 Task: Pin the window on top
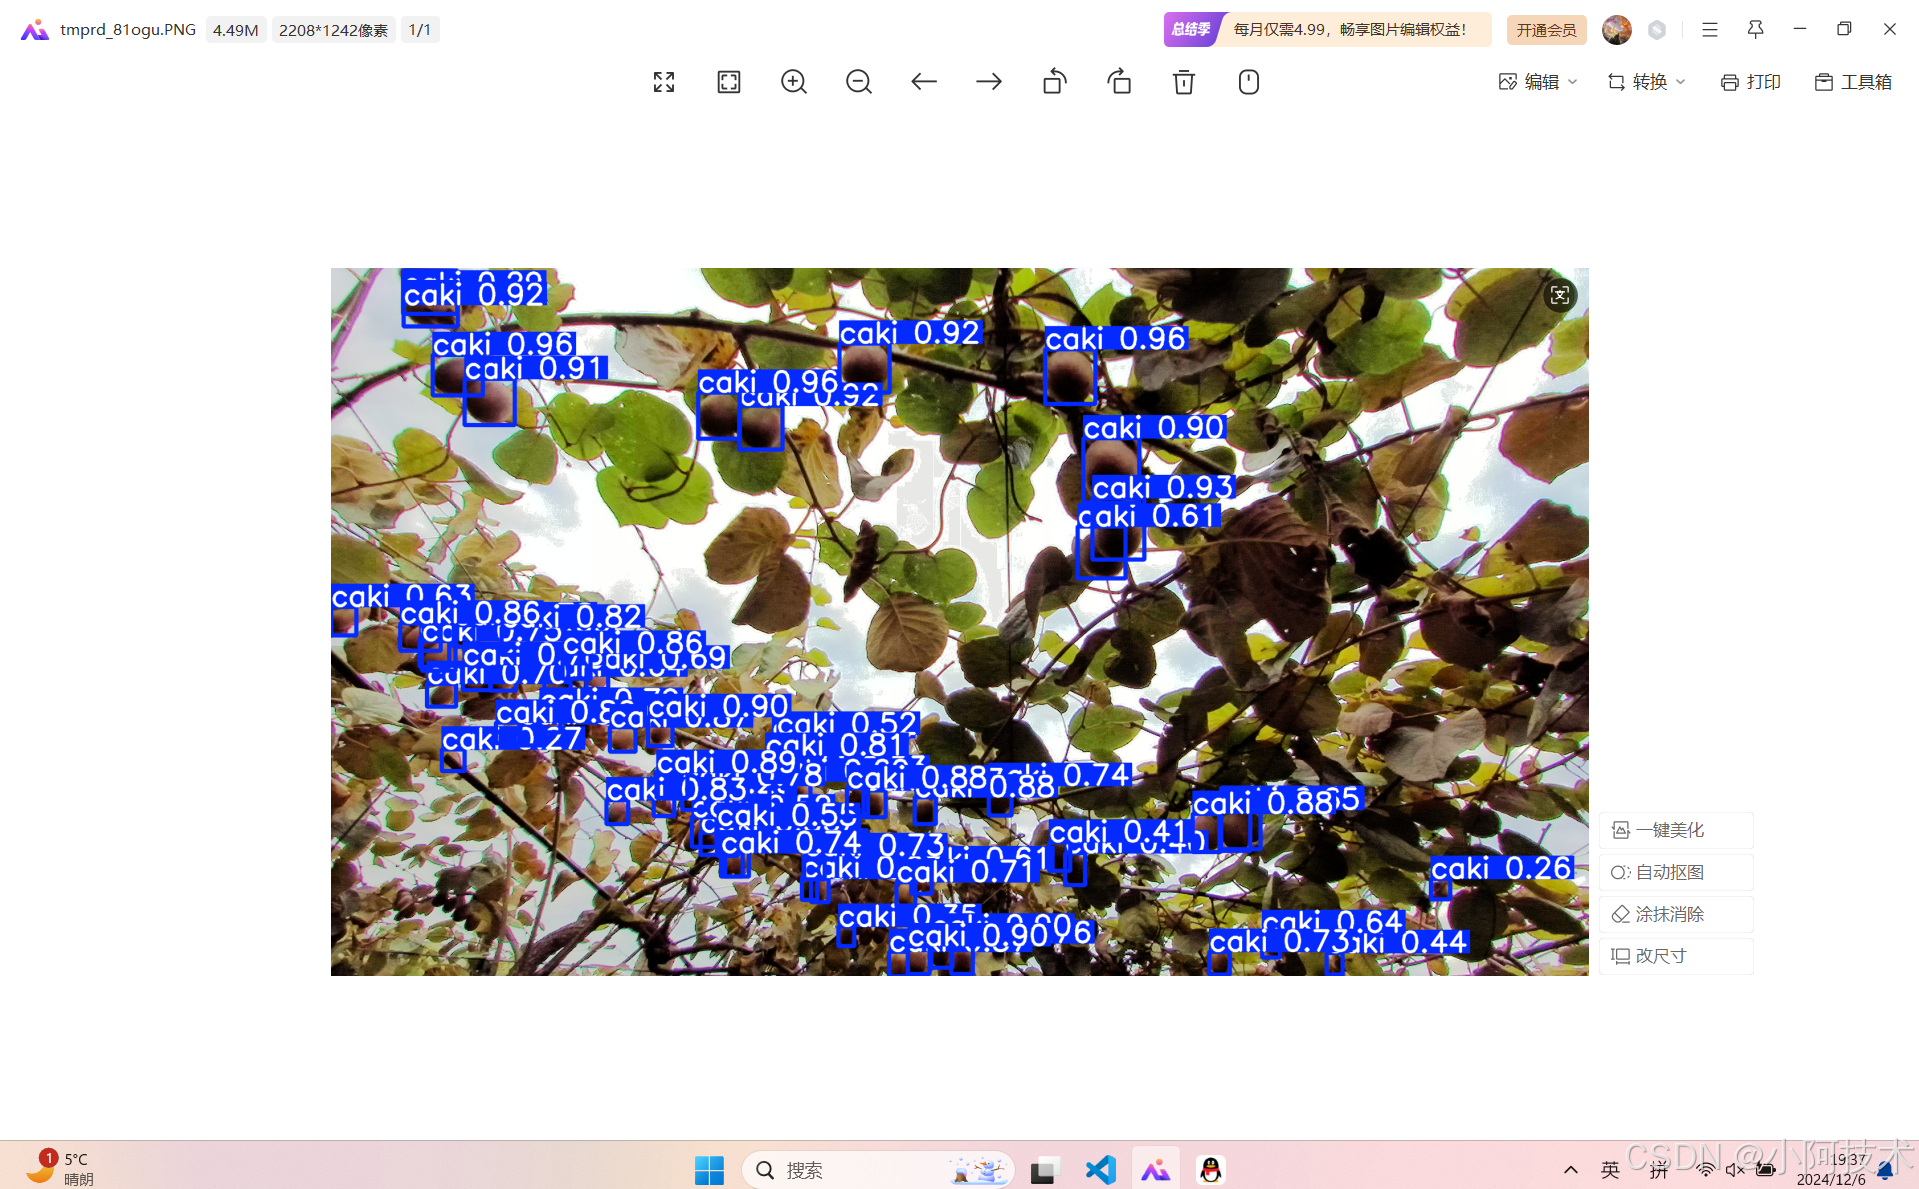pyautogui.click(x=1755, y=30)
